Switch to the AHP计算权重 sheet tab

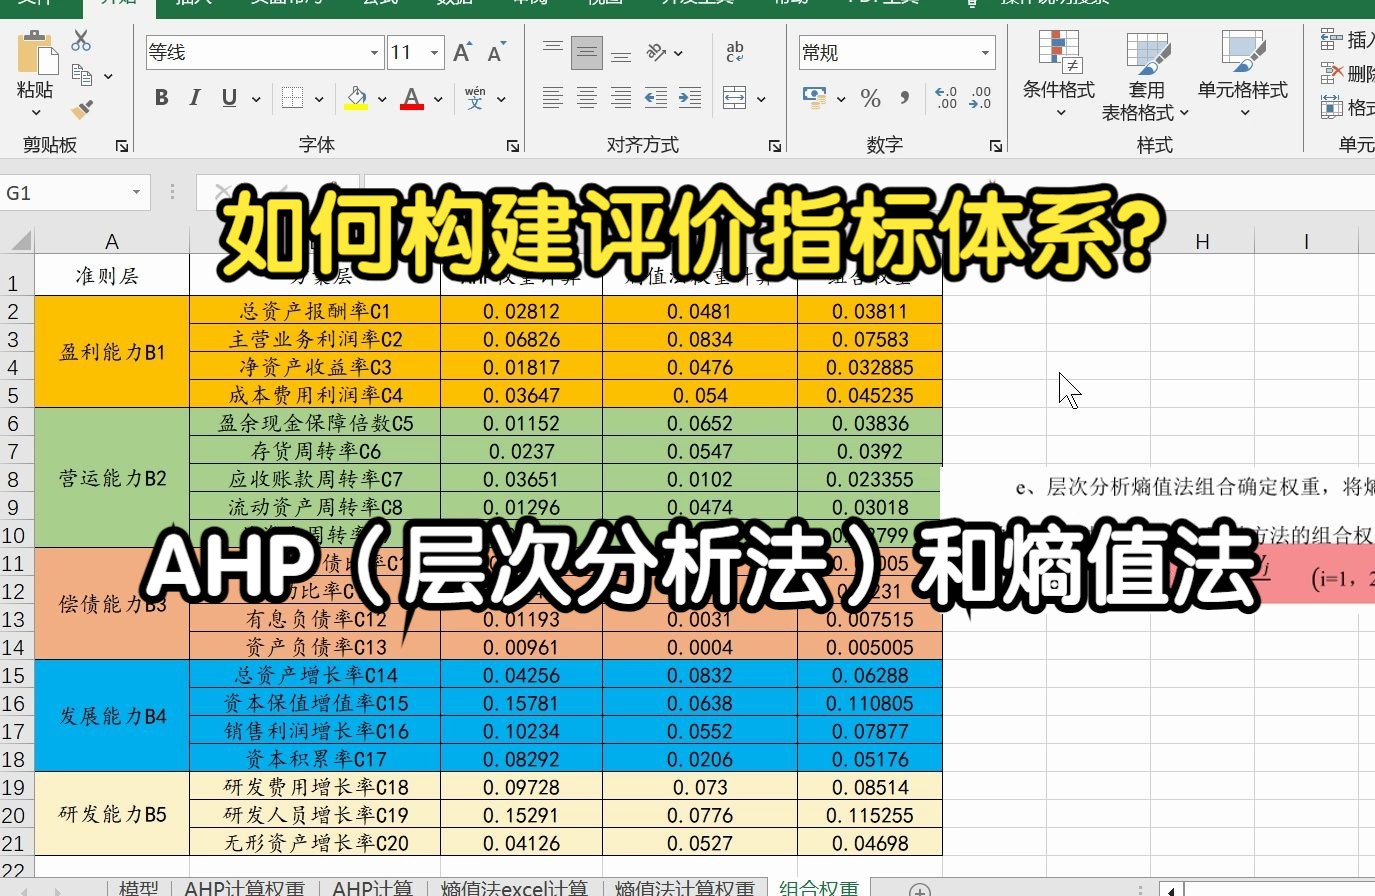(x=245, y=888)
